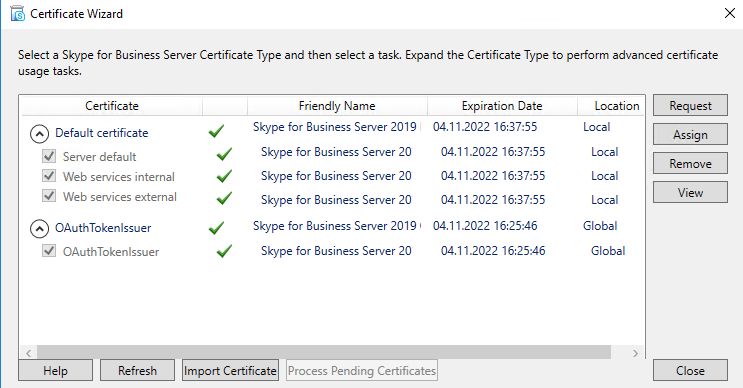Open the Help button
The image size is (743, 388).
pos(55,370)
